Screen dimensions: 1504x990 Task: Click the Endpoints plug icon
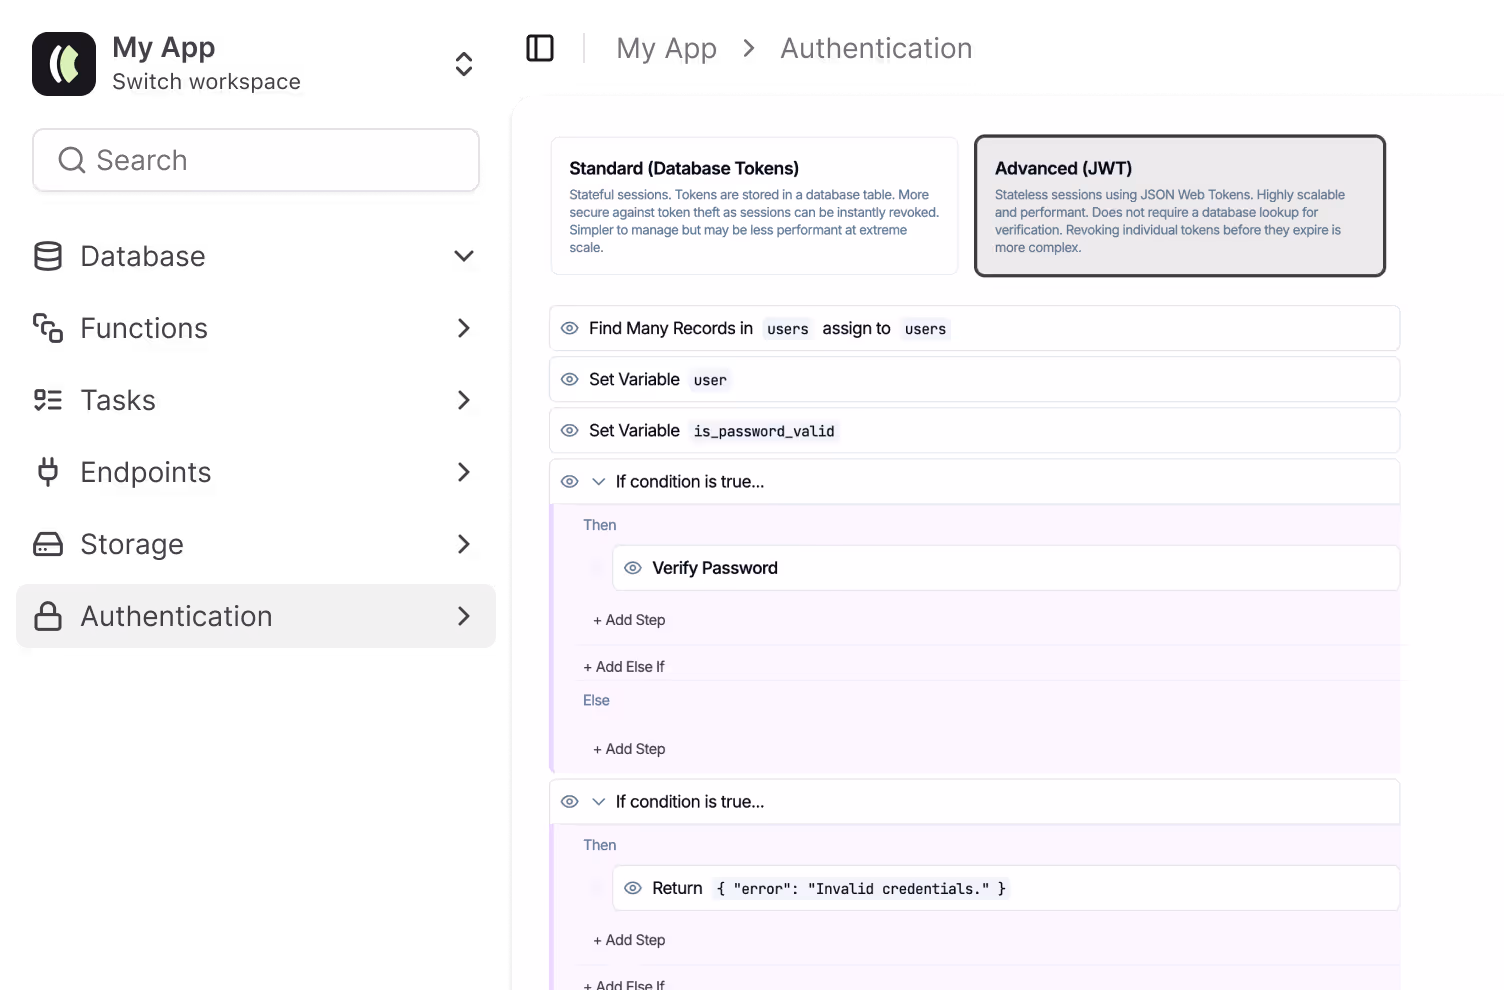tap(48, 472)
